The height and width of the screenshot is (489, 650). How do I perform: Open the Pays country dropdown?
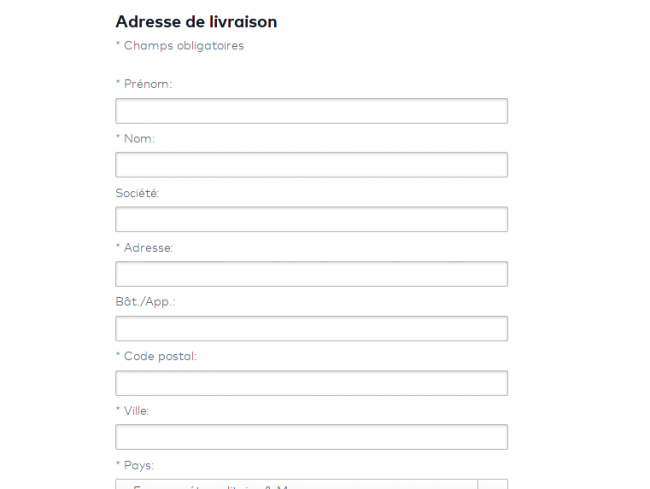point(296,485)
